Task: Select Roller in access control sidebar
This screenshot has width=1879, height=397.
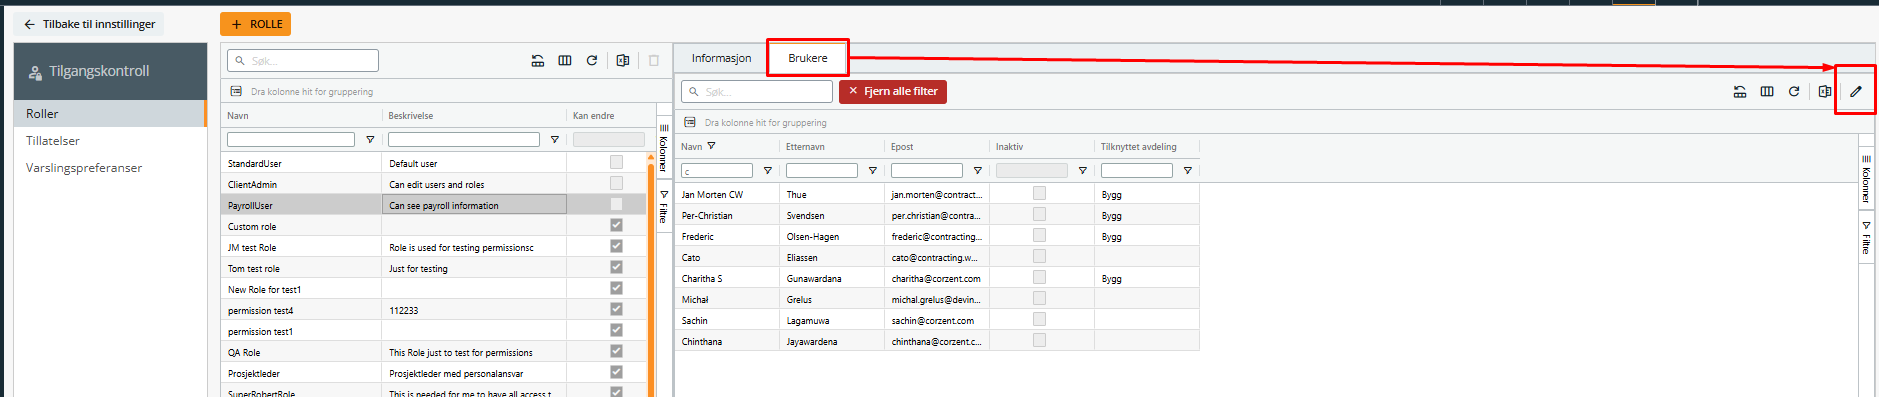Action: 110,114
